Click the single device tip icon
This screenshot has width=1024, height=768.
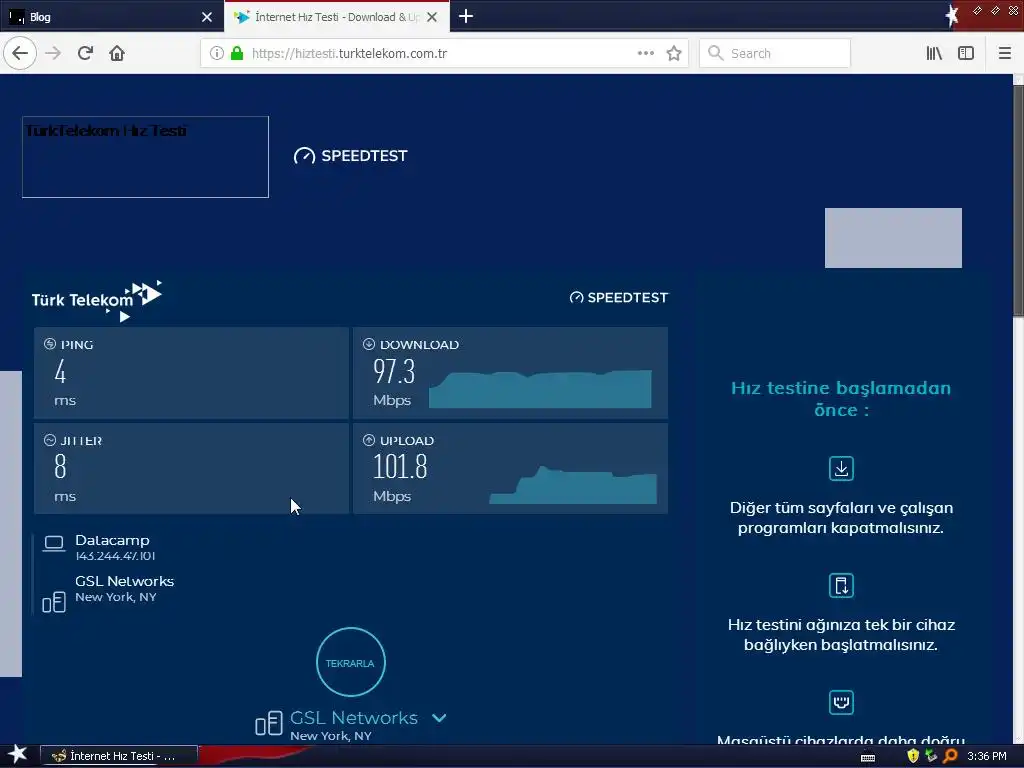(x=841, y=586)
